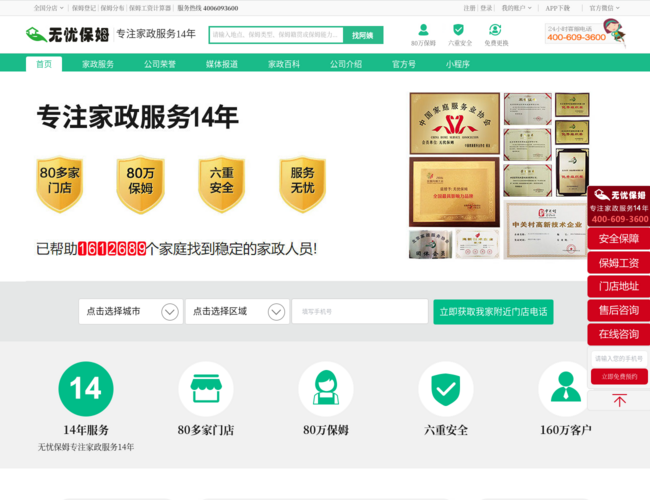Click the 找阿姨 search button

click(363, 35)
